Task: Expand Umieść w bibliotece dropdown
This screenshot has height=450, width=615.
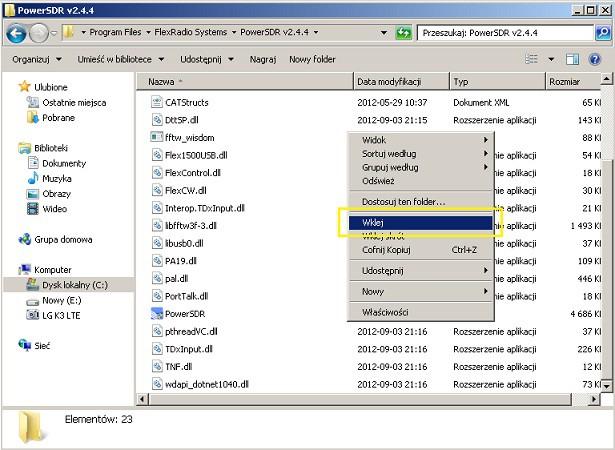Action: (x=120, y=59)
